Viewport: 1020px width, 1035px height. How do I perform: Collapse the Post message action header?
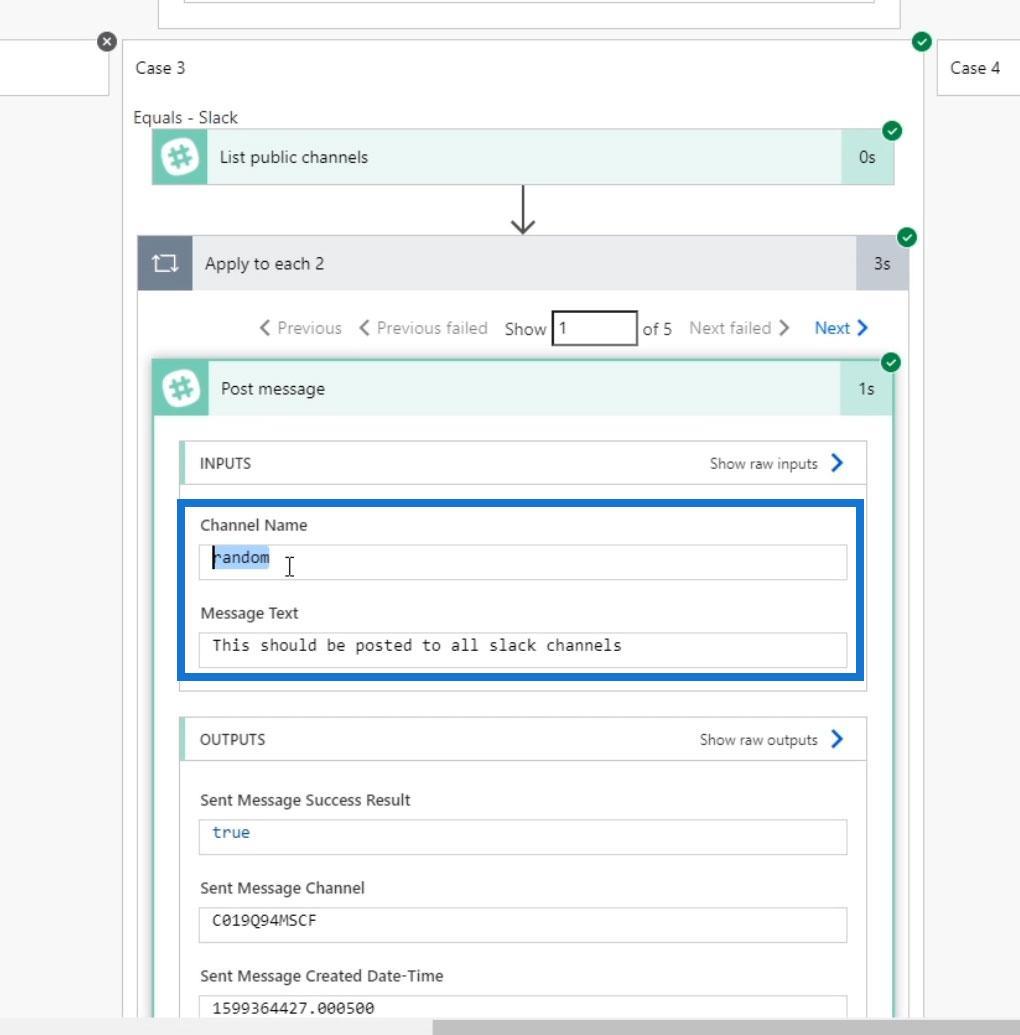(523, 389)
